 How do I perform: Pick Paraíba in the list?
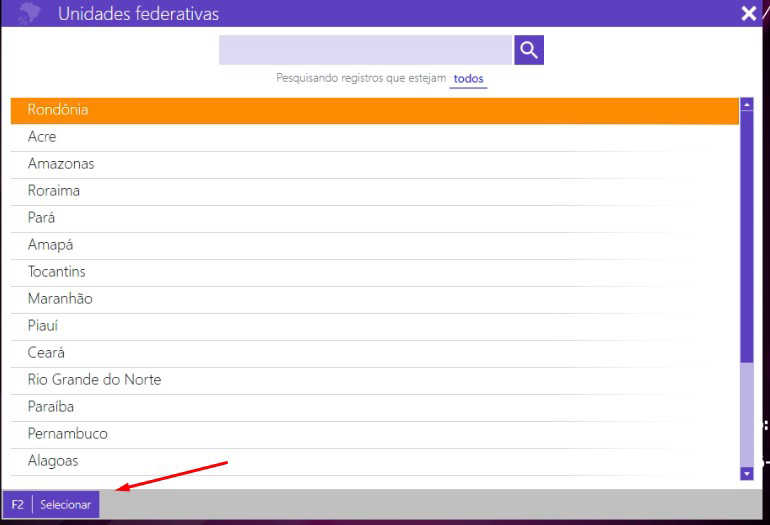tap(375, 407)
